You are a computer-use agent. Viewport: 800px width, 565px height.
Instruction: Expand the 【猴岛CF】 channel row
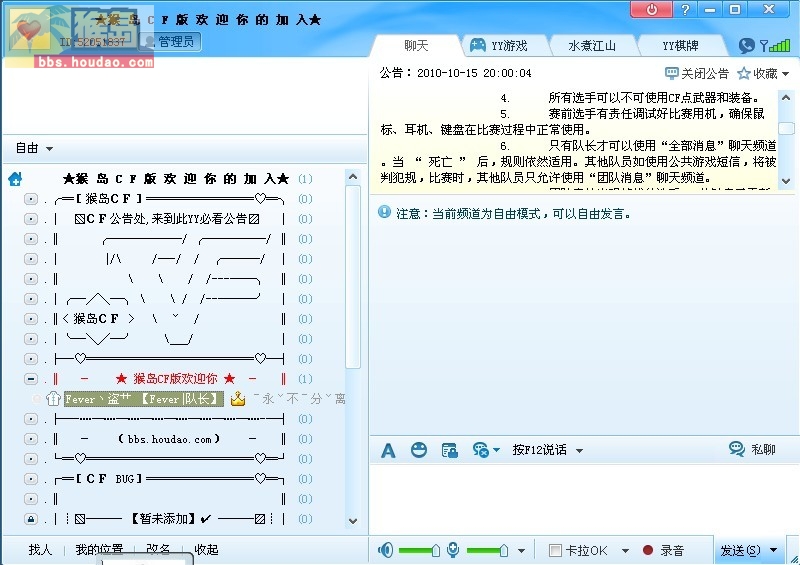pos(31,199)
